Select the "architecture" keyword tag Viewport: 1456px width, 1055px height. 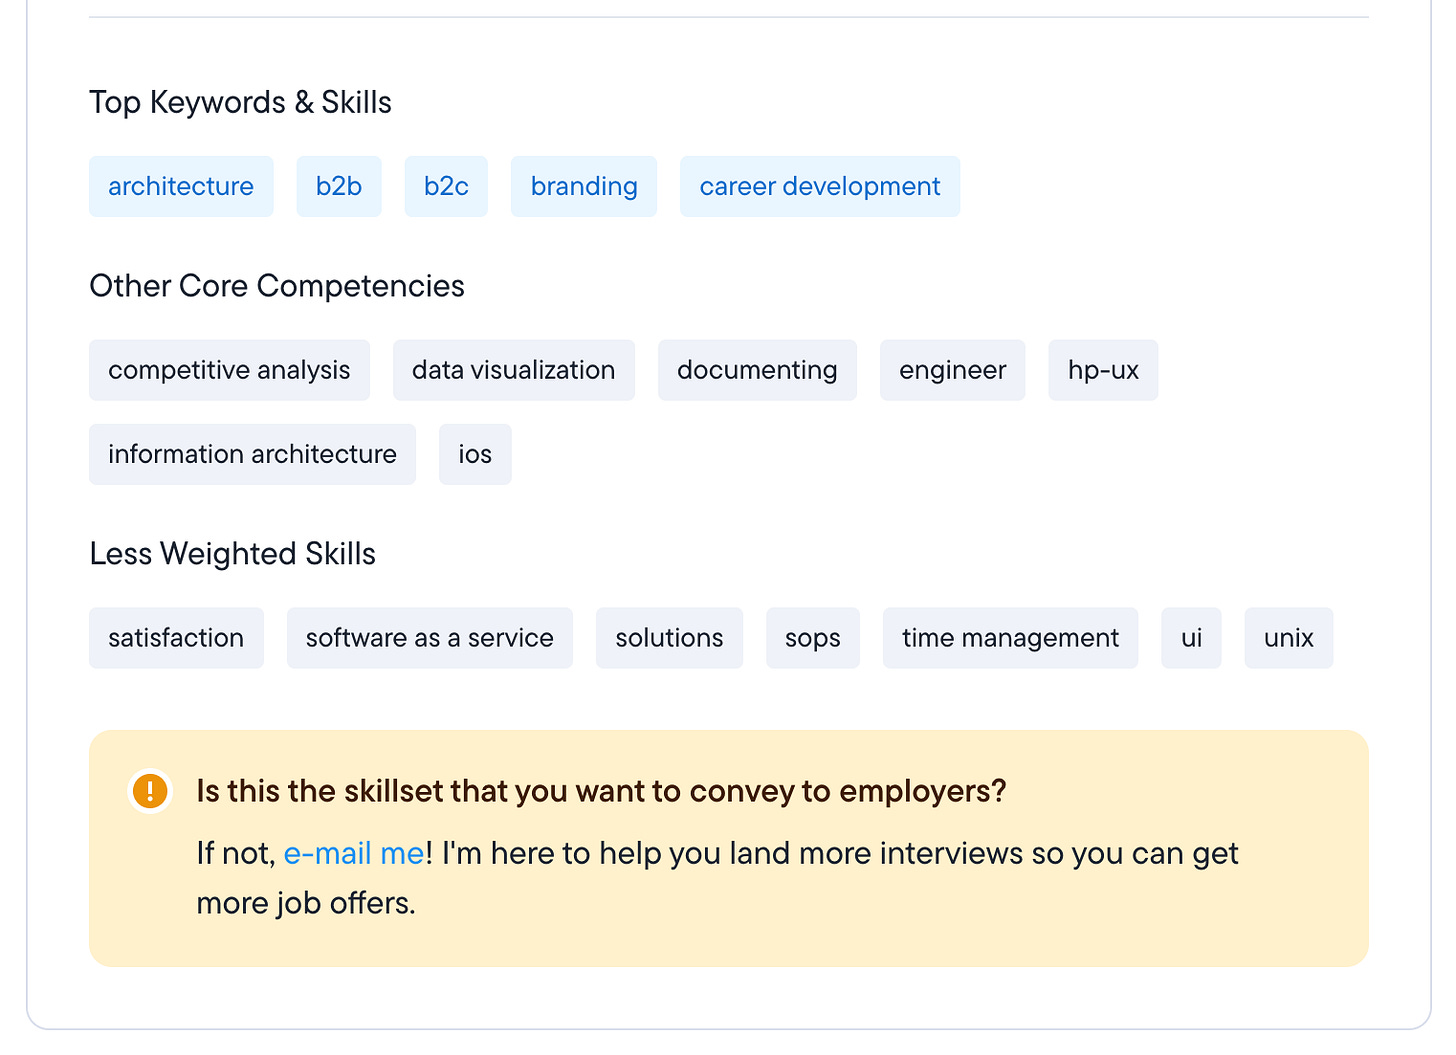[180, 186]
